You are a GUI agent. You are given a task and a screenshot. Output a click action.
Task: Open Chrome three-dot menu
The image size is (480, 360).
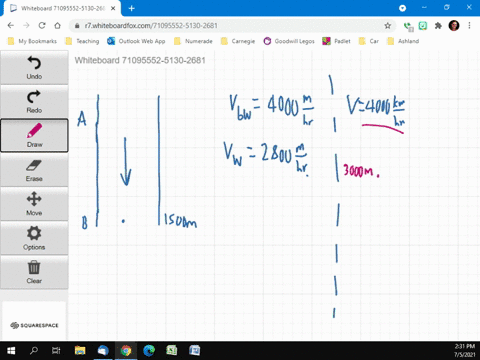tap(469, 26)
